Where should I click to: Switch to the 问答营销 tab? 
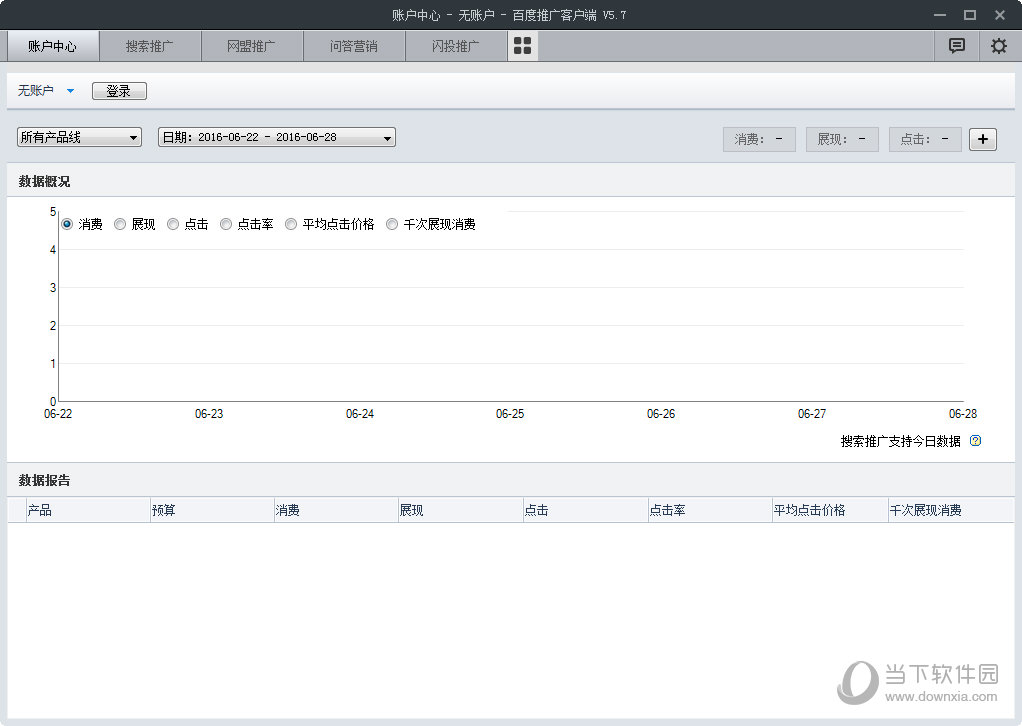pyautogui.click(x=354, y=46)
